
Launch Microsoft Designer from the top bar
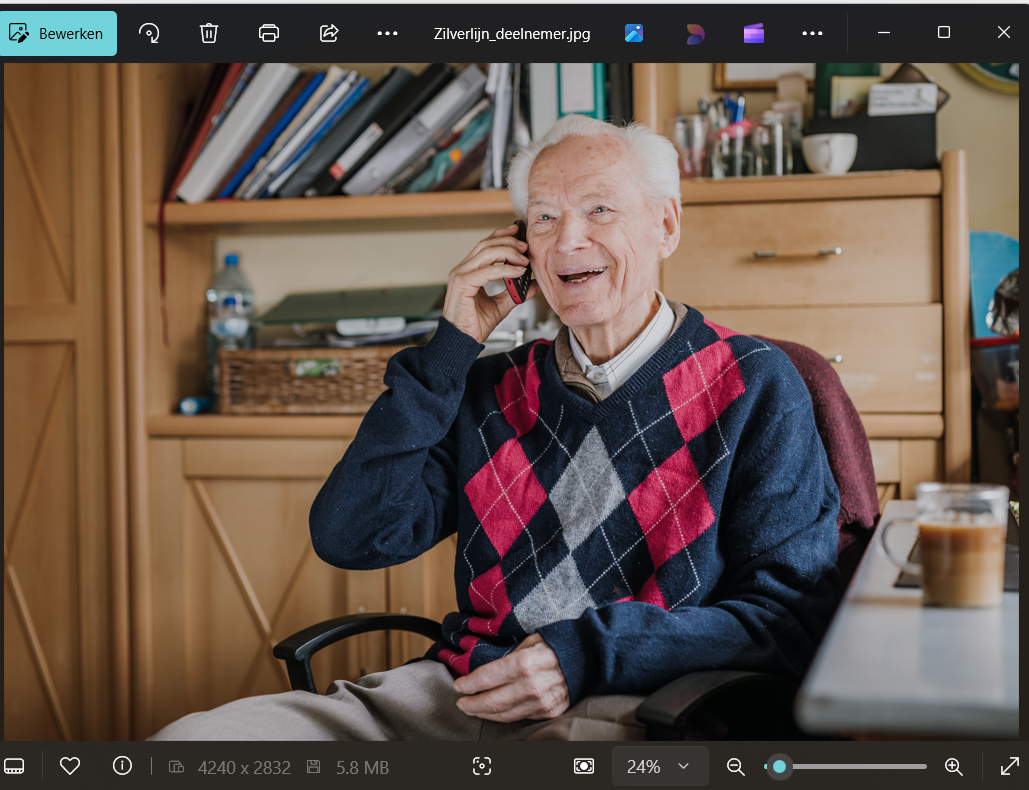[694, 33]
